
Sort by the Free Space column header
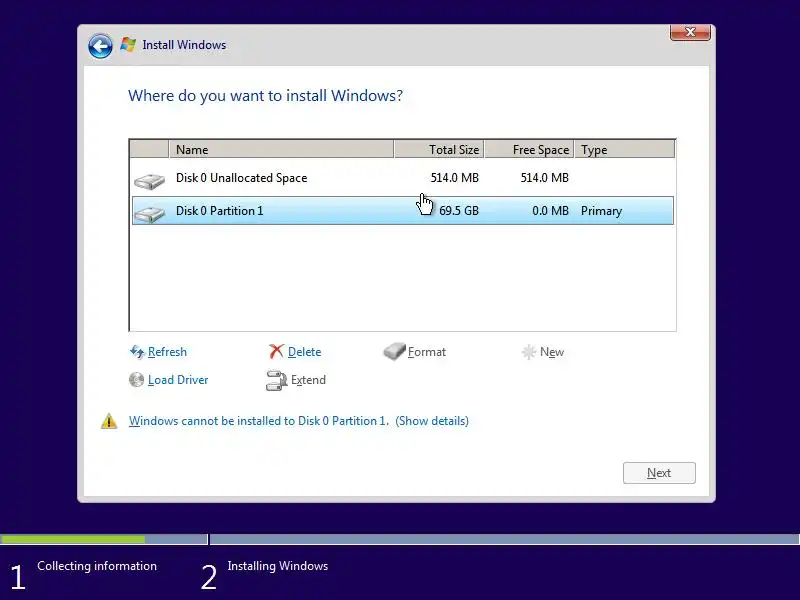click(x=529, y=149)
